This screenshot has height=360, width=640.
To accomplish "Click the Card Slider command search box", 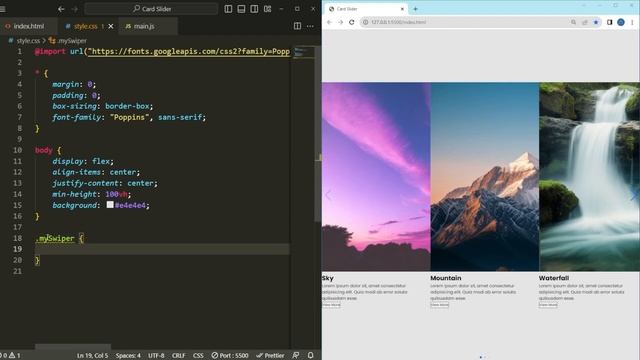I will coord(151,9).
